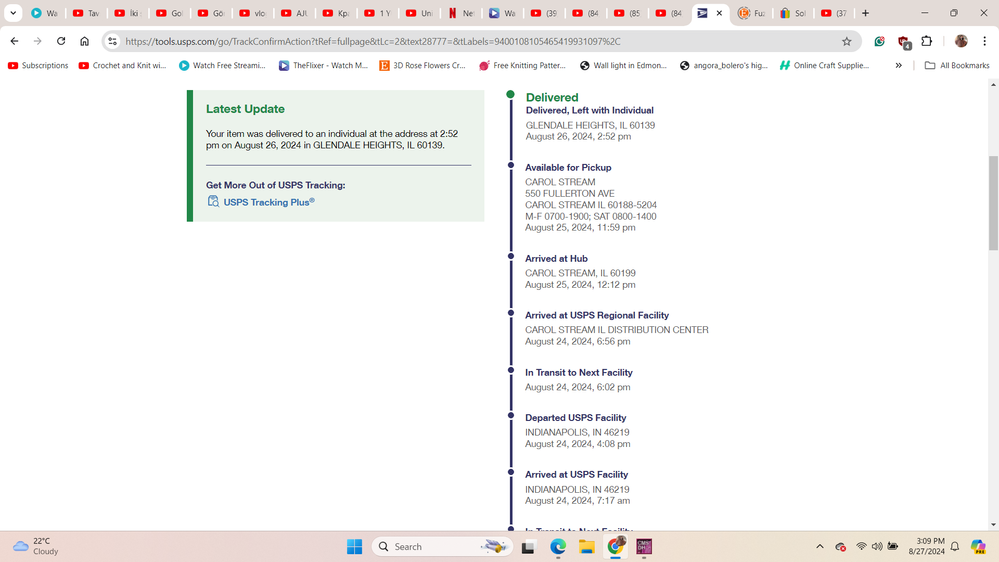The height and width of the screenshot is (562, 999).
Task: Open the Watch Free Streaming bookmark
Action: point(222,65)
